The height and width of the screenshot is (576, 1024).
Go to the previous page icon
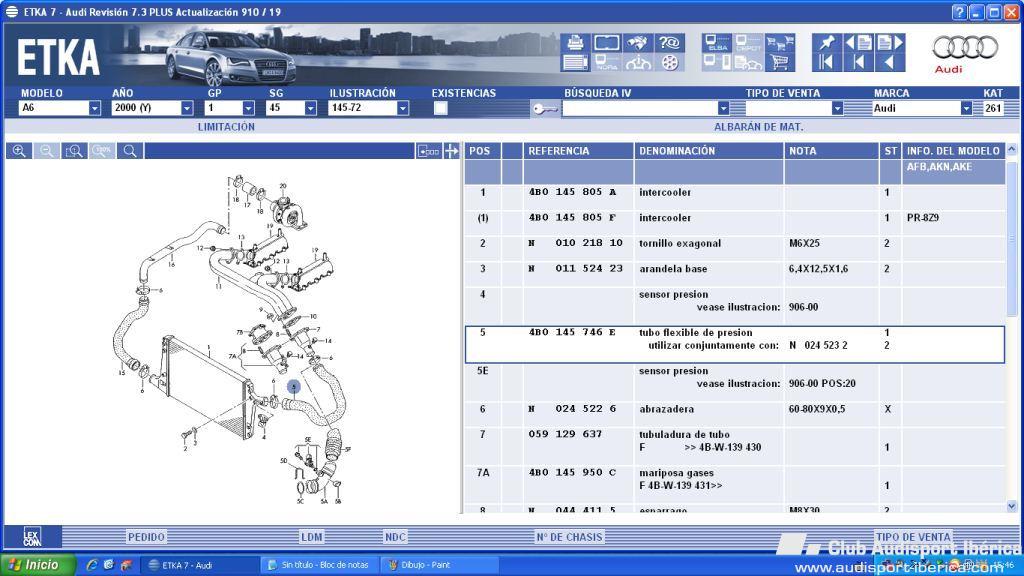click(858, 42)
